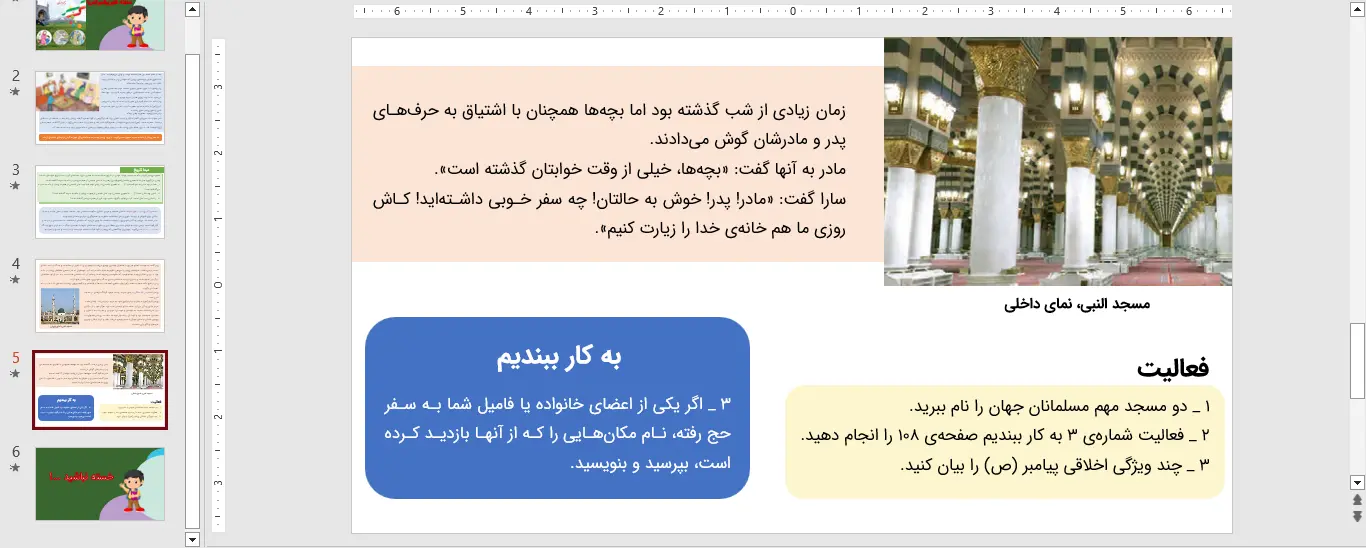The height and width of the screenshot is (548, 1366).
Task: Select the yellow activity list box
Action: pos(1004,441)
